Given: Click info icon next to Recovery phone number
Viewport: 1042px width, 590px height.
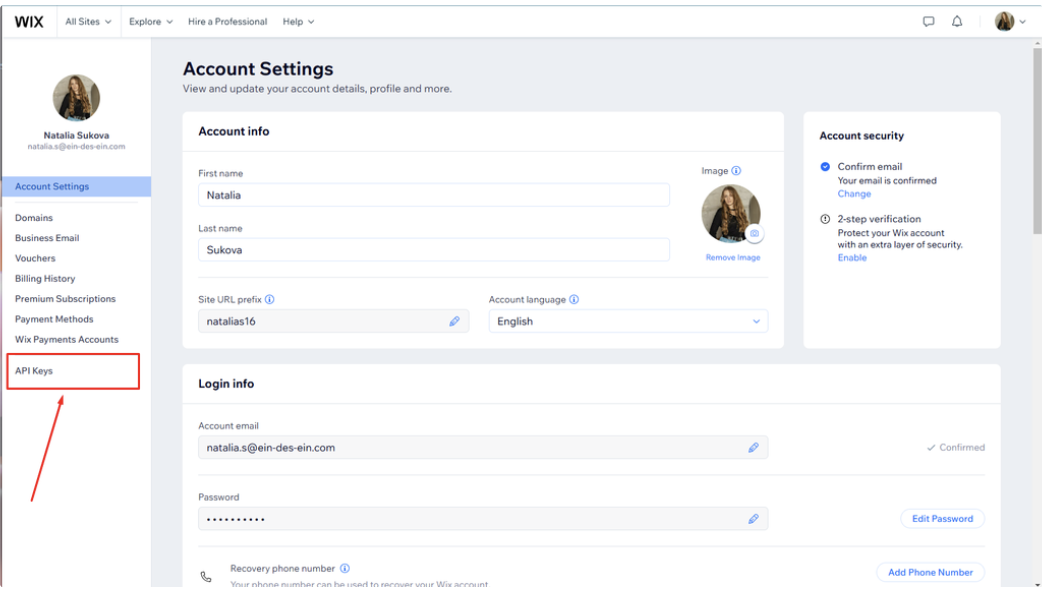Looking at the screenshot, I should click(345, 569).
